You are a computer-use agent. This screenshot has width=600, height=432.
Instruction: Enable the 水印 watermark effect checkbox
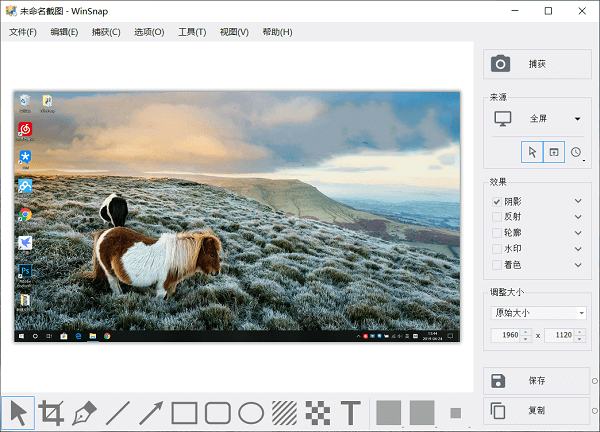(497, 249)
